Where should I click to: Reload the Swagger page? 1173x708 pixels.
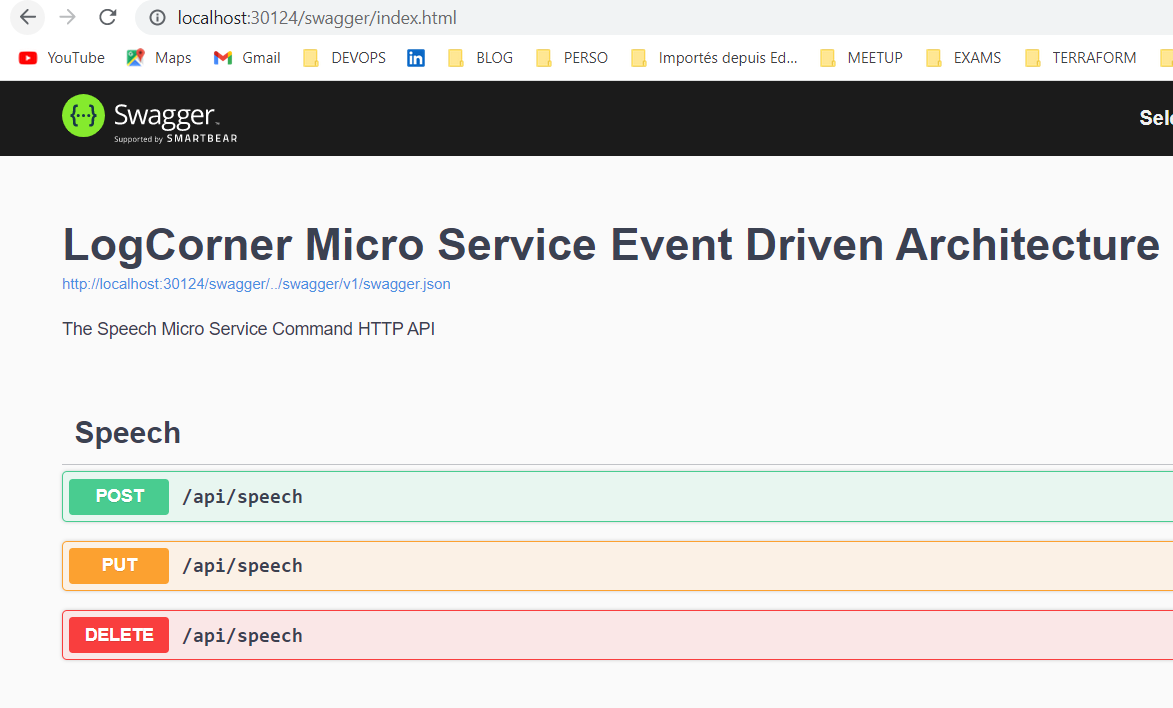(106, 17)
